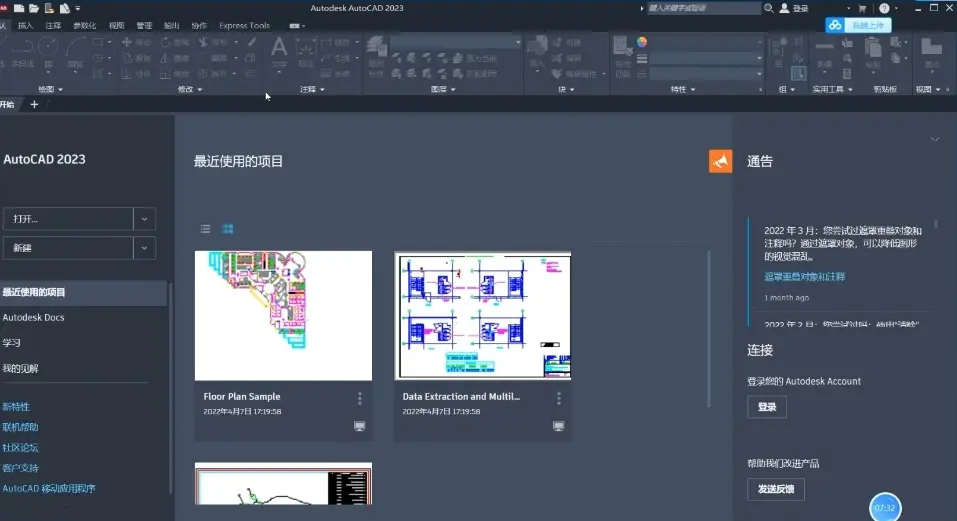
Task: Open the three-dot menu for Data Extraction card
Action: tap(558, 398)
